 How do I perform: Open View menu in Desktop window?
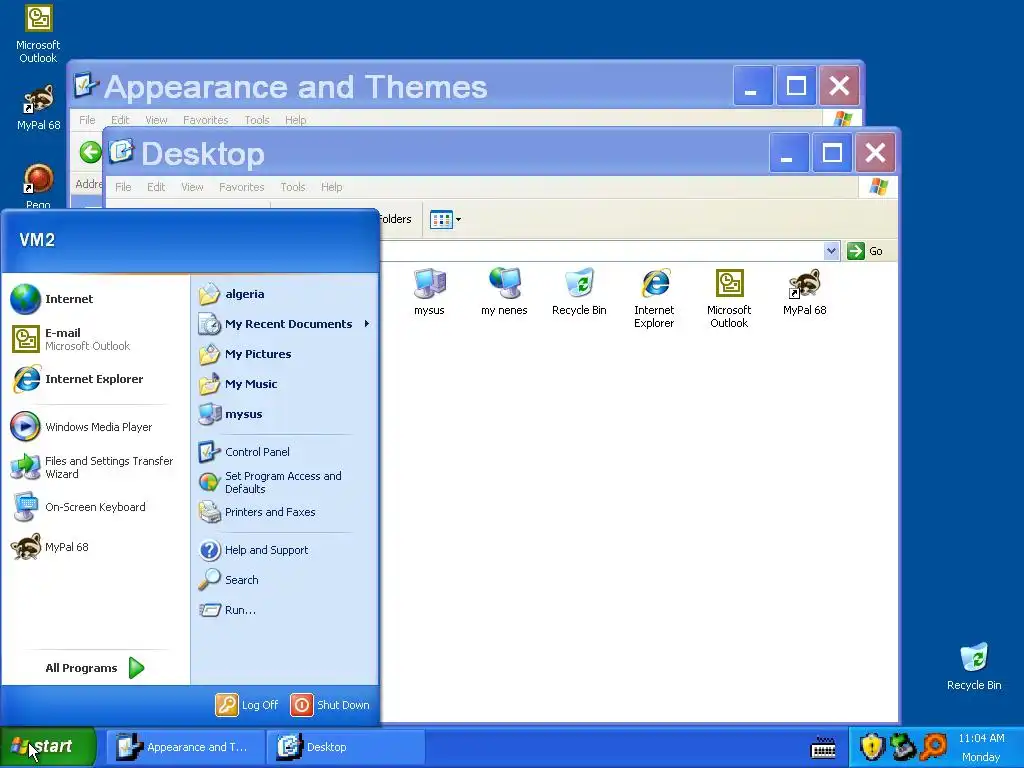[x=192, y=187]
